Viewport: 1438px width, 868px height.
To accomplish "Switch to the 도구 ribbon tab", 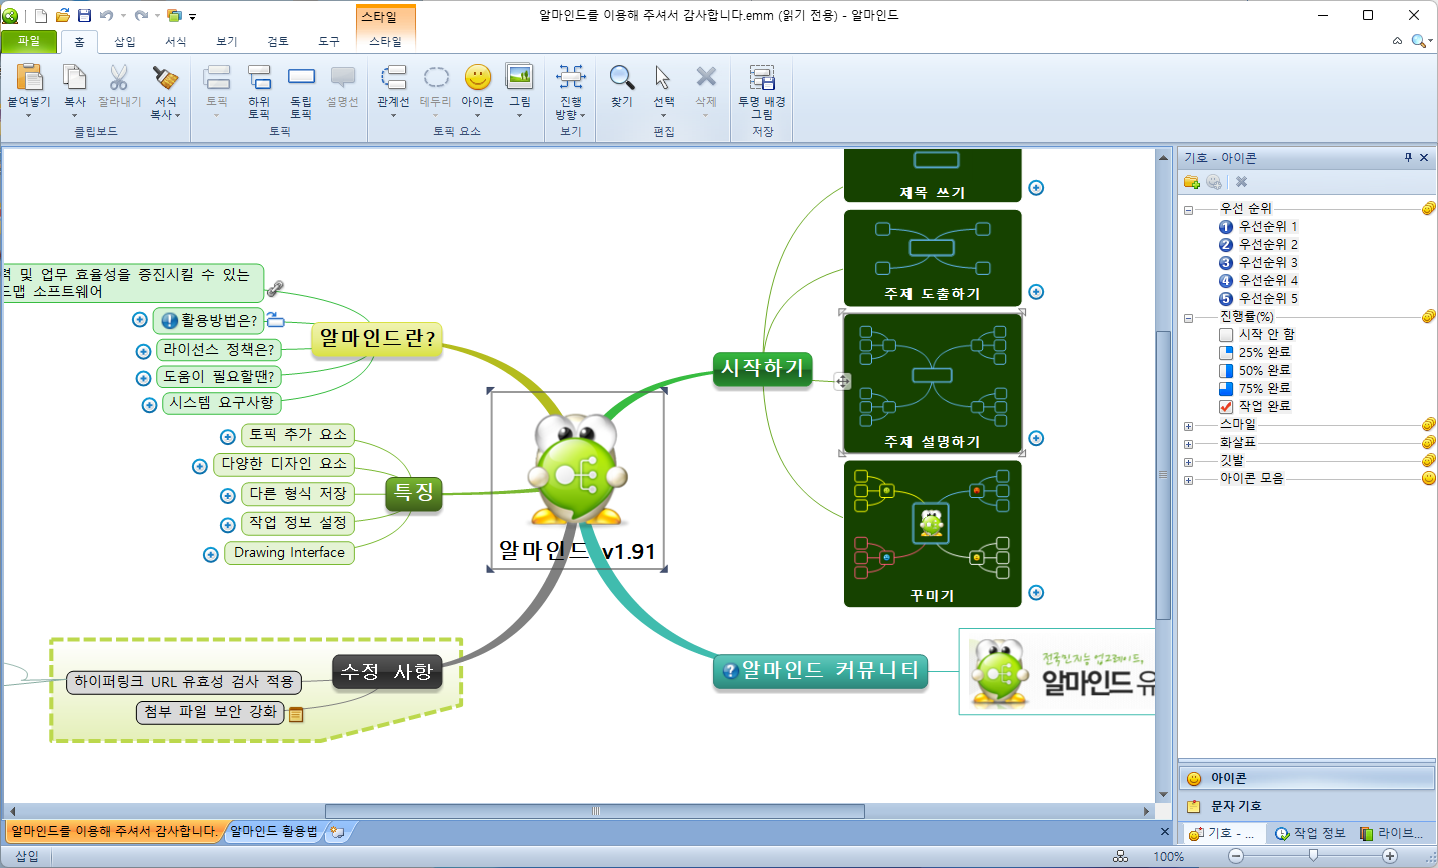I will pyautogui.click(x=329, y=41).
